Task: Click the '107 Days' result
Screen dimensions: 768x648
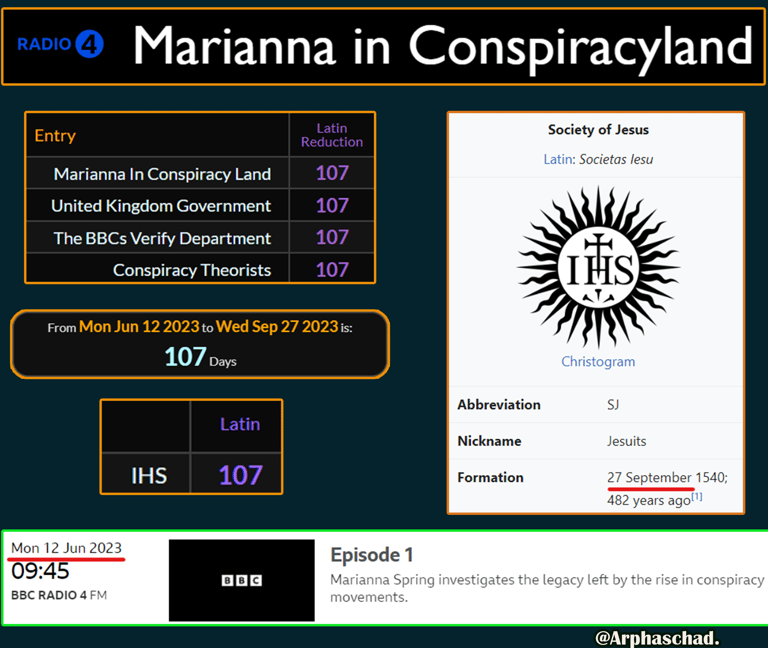Action: point(200,357)
